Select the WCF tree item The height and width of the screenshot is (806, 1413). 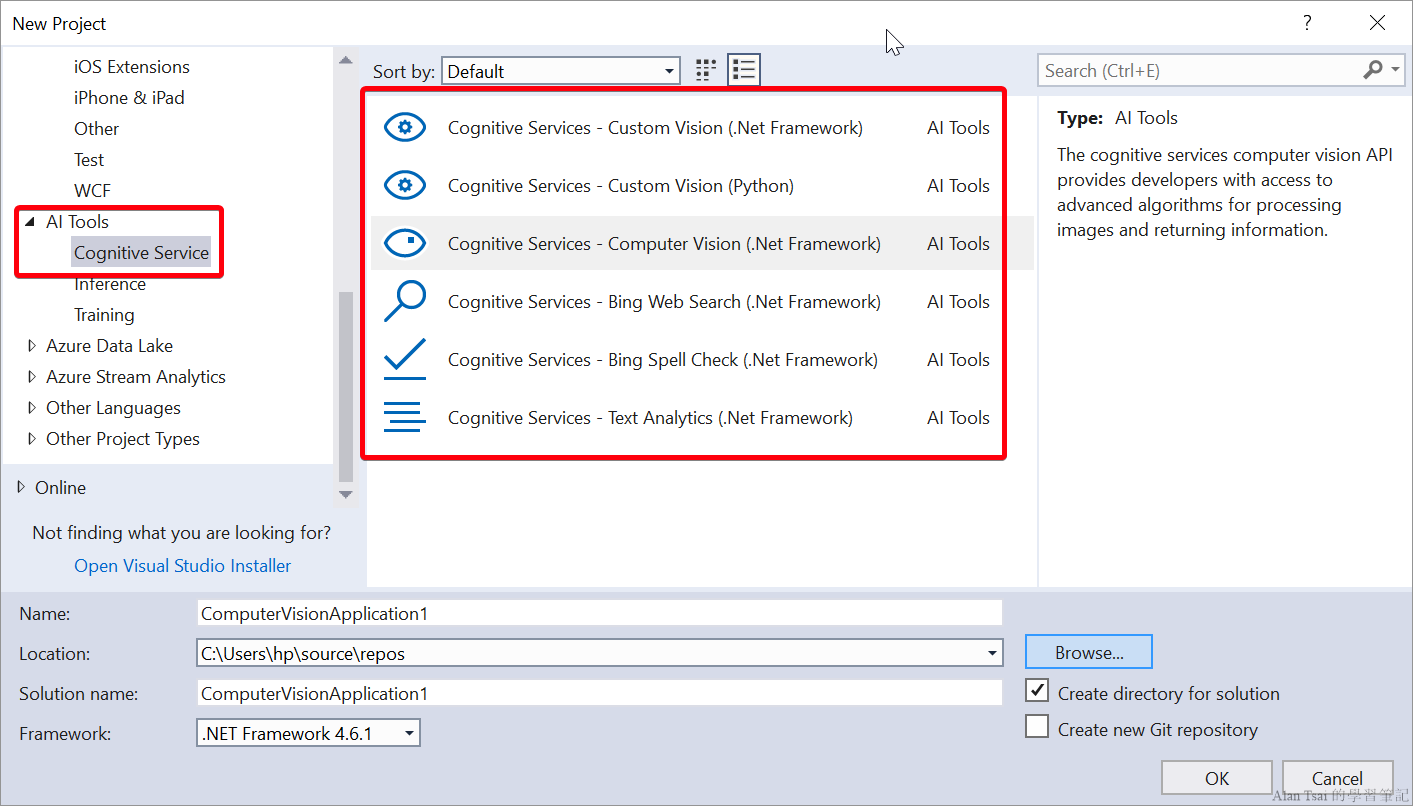pos(92,191)
